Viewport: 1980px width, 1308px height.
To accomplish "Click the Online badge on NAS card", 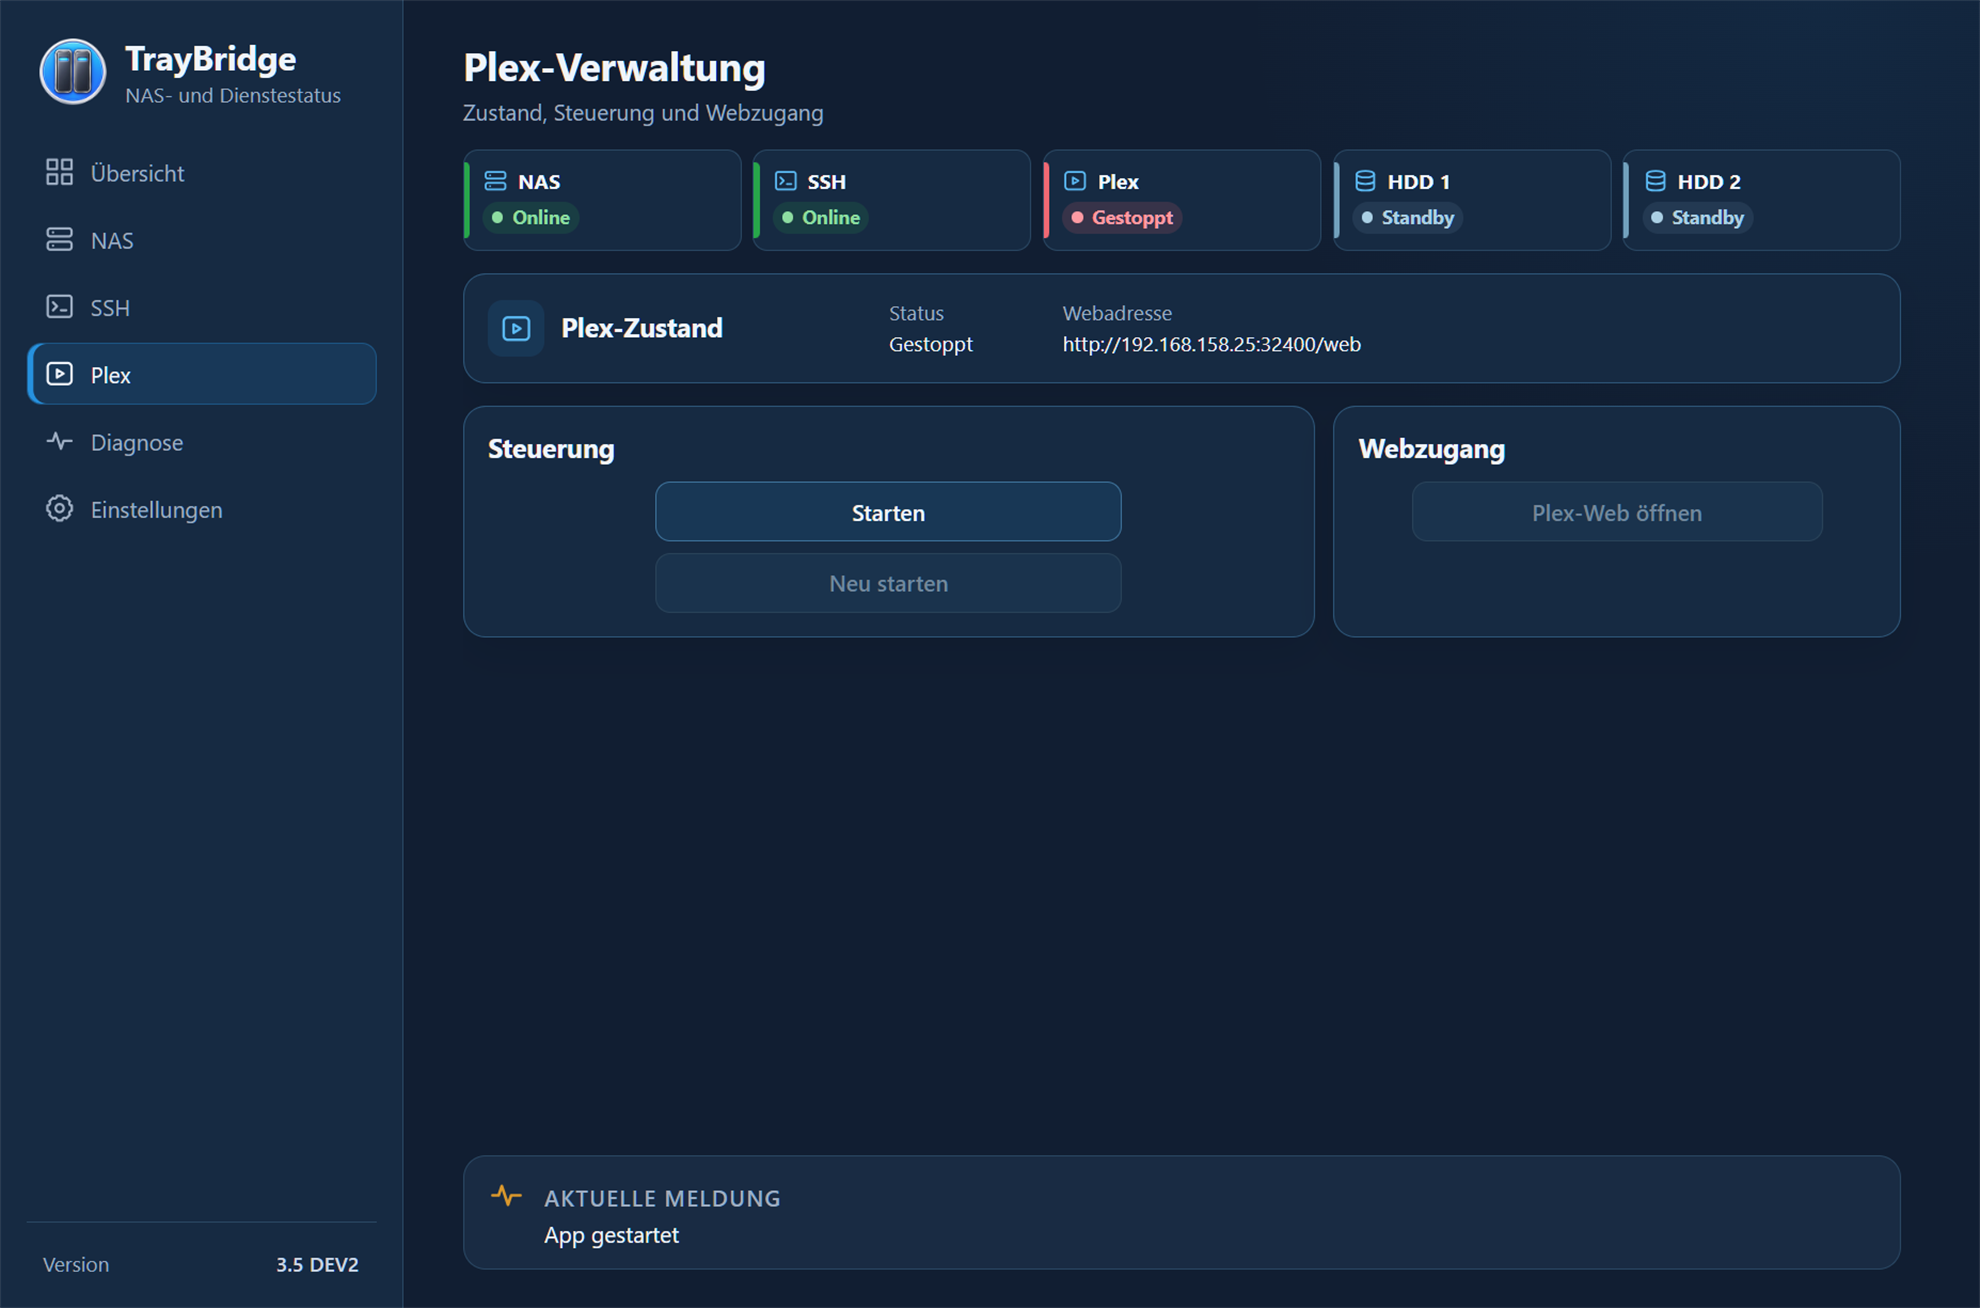I will click(530, 217).
